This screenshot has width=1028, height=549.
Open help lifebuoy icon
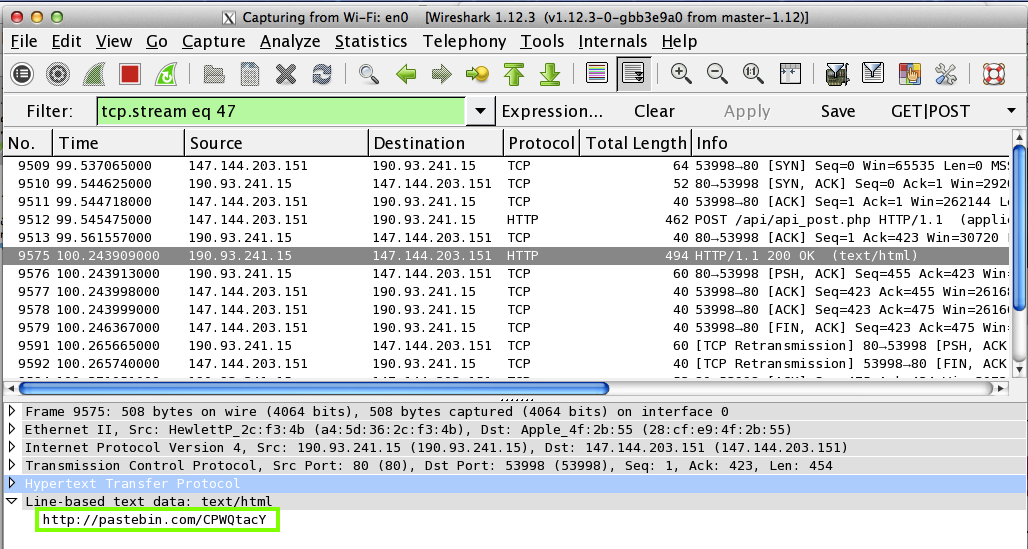click(x=994, y=74)
